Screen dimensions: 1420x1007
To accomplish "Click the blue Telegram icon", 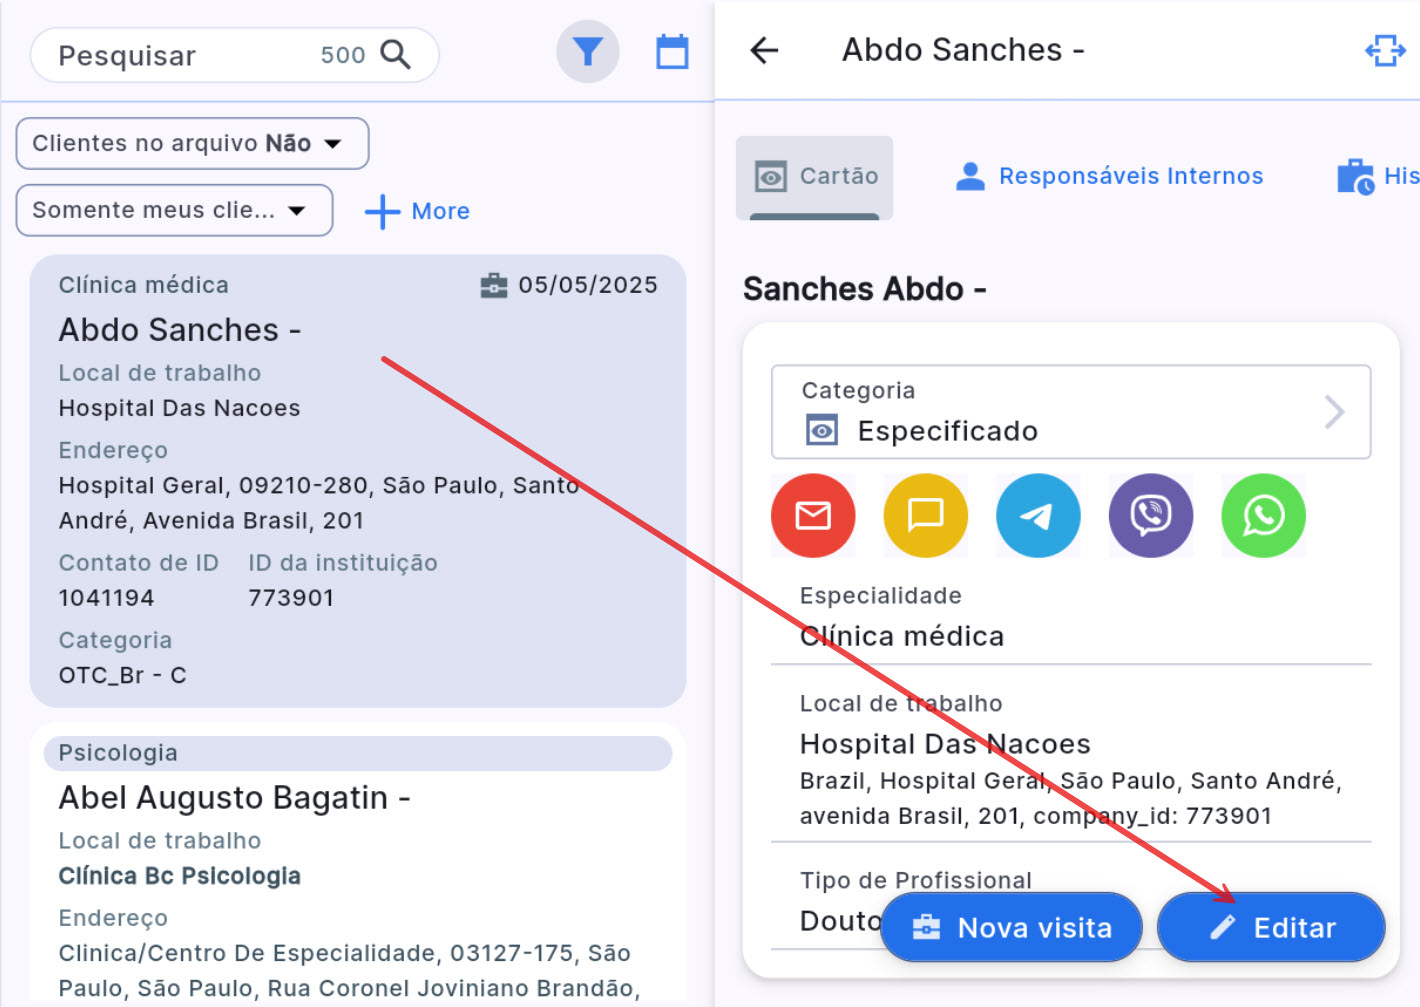I will 1038,515.
